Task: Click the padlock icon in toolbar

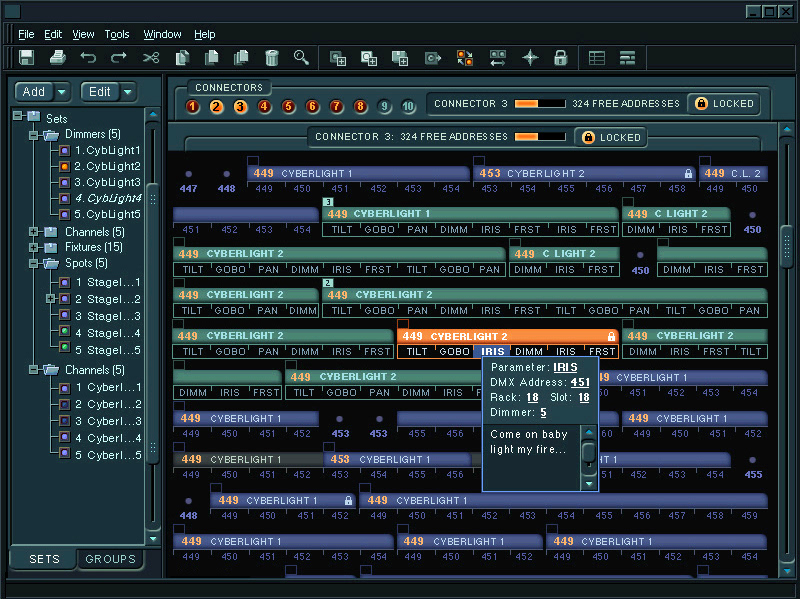Action: 561,58
